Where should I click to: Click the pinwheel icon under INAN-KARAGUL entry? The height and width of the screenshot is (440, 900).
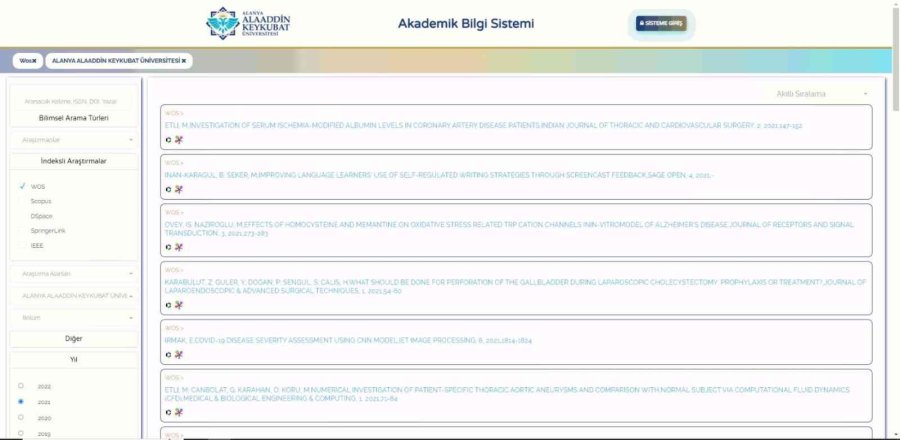(x=178, y=188)
